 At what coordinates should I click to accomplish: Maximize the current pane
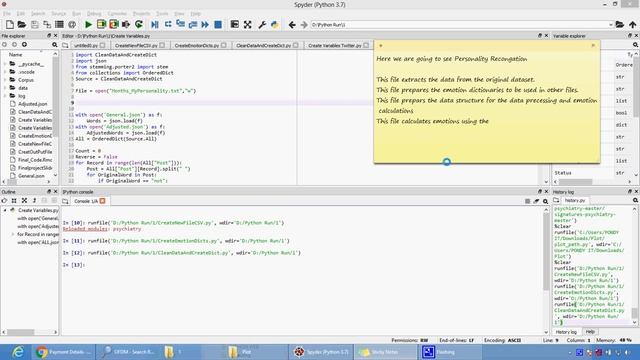pyautogui.click(x=235, y=24)
